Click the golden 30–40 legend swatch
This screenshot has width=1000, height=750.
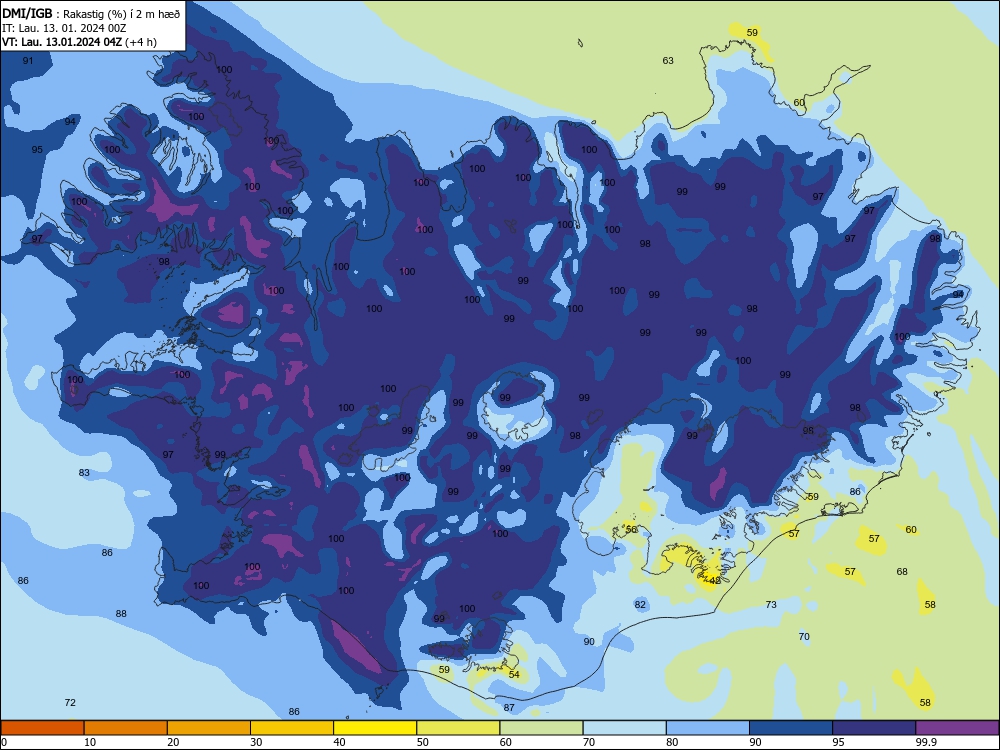[x=292, y=728]
